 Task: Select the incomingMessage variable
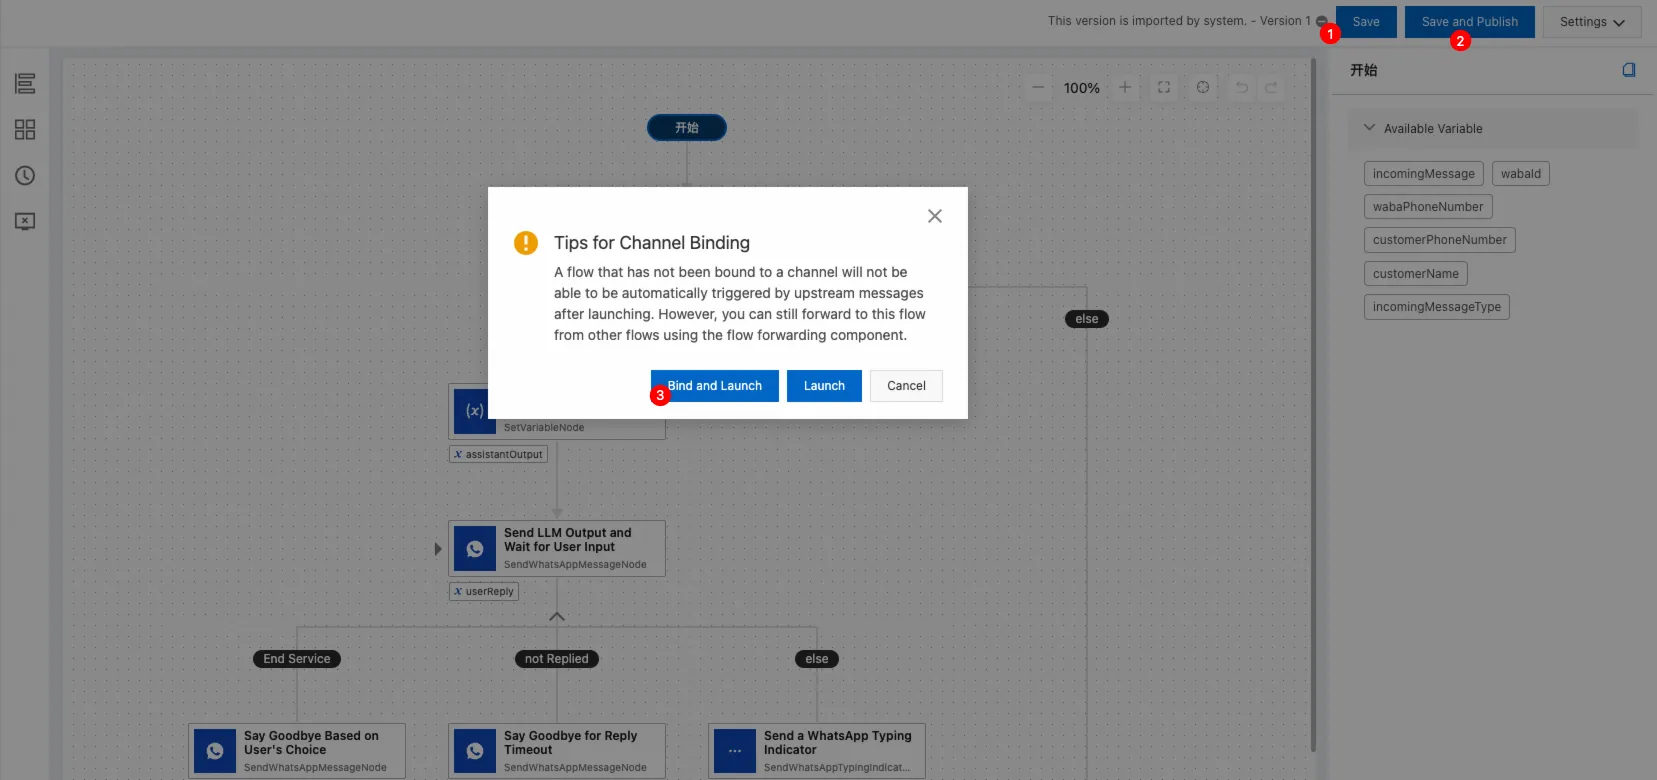[1423, 174]
